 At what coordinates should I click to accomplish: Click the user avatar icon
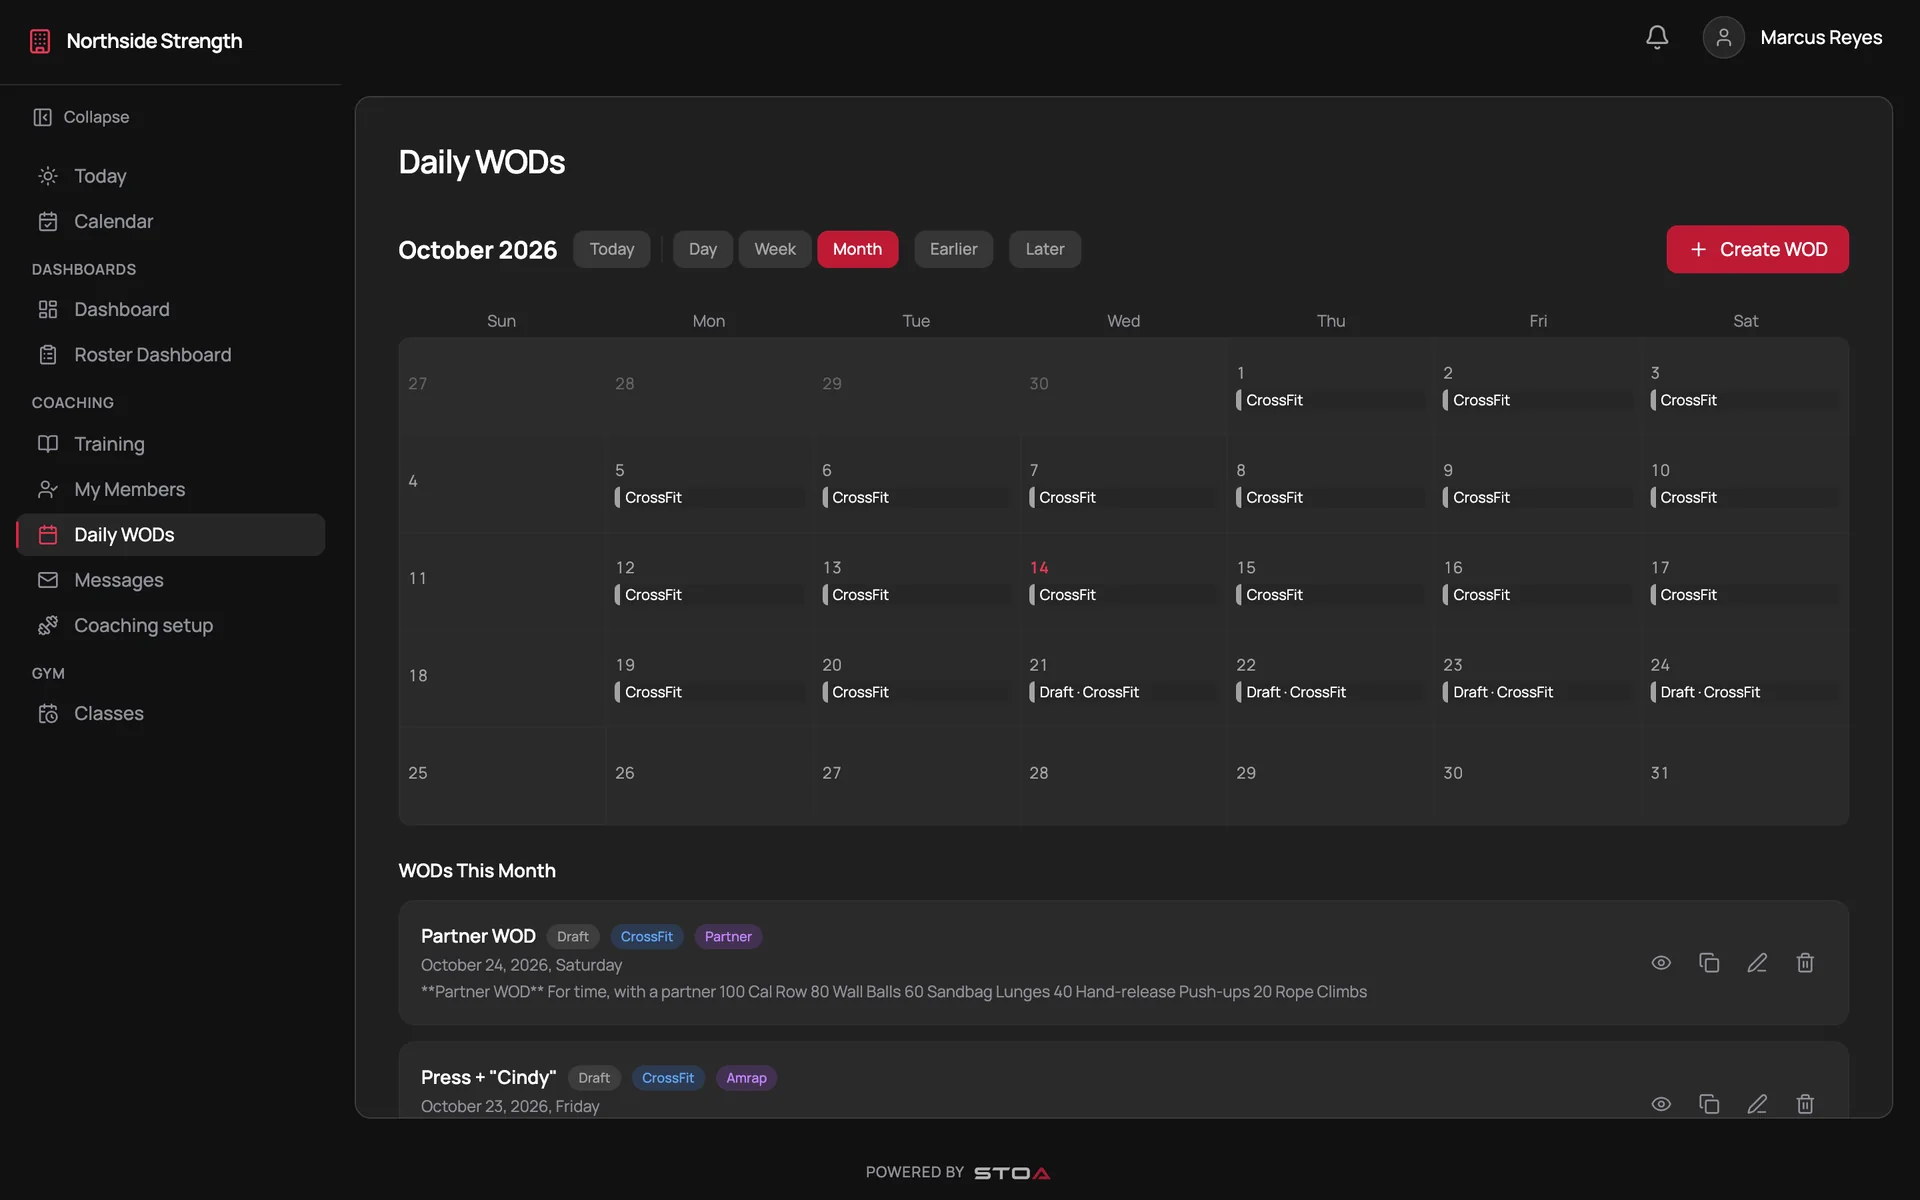coord(1723,37)
